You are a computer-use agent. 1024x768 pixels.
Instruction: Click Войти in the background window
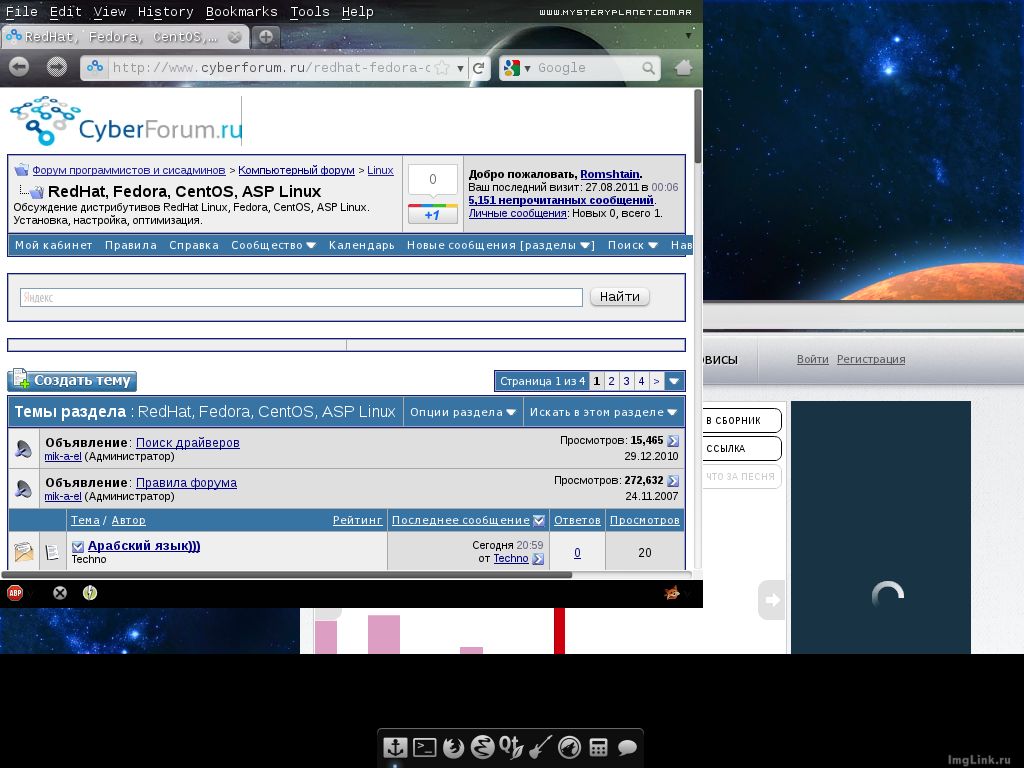click(812, 359)
